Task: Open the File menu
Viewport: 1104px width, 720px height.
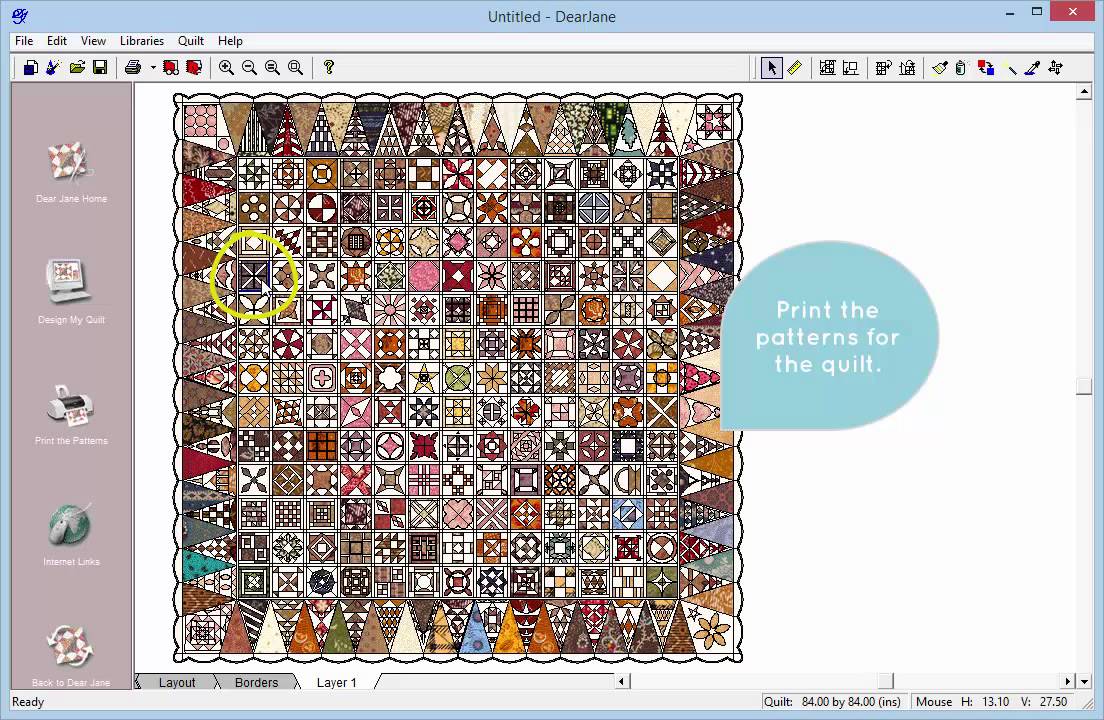Action: coord(24,41)
